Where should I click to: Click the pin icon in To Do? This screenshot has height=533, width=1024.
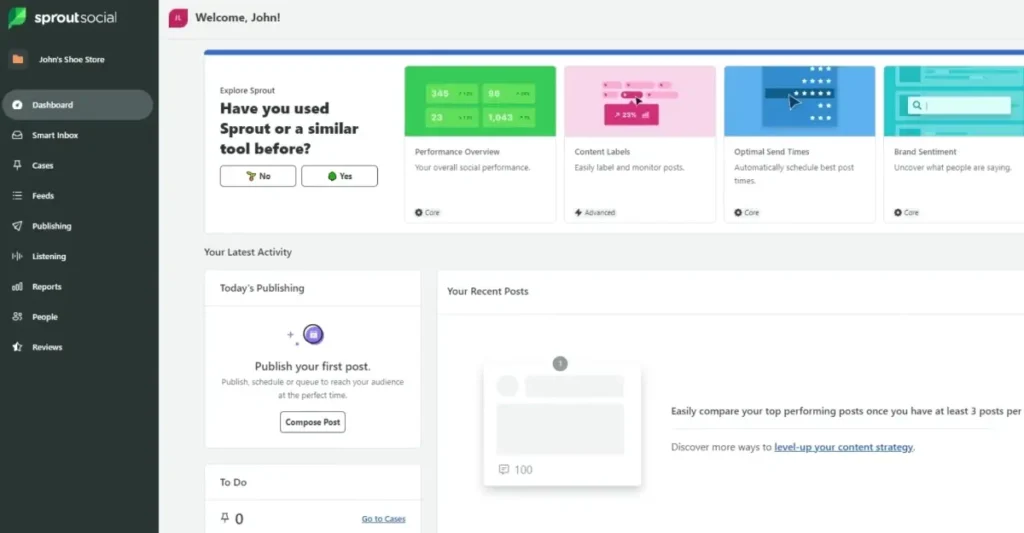point(225,518)
